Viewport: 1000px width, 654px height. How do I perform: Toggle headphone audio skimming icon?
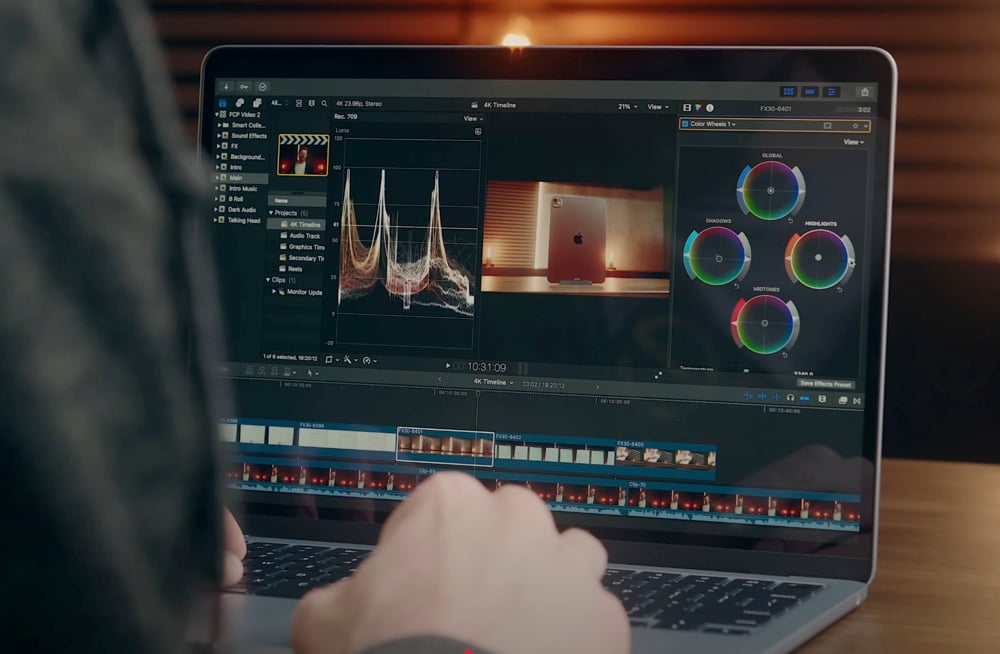(x=790, y=398)
